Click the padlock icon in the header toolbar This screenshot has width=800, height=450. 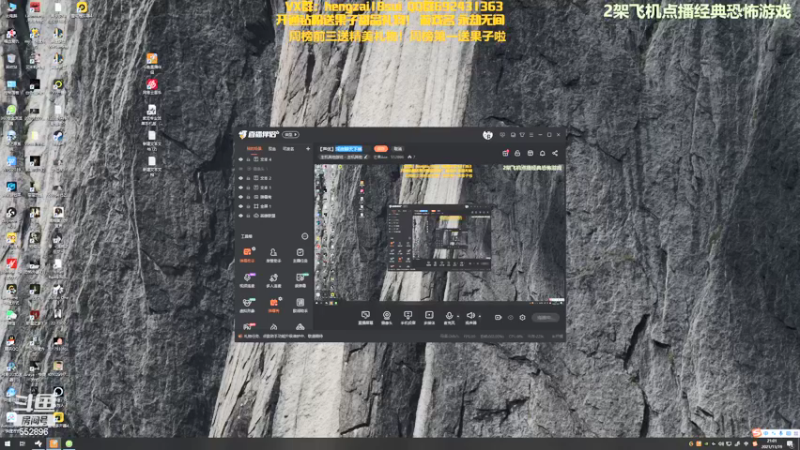(517, 153)
